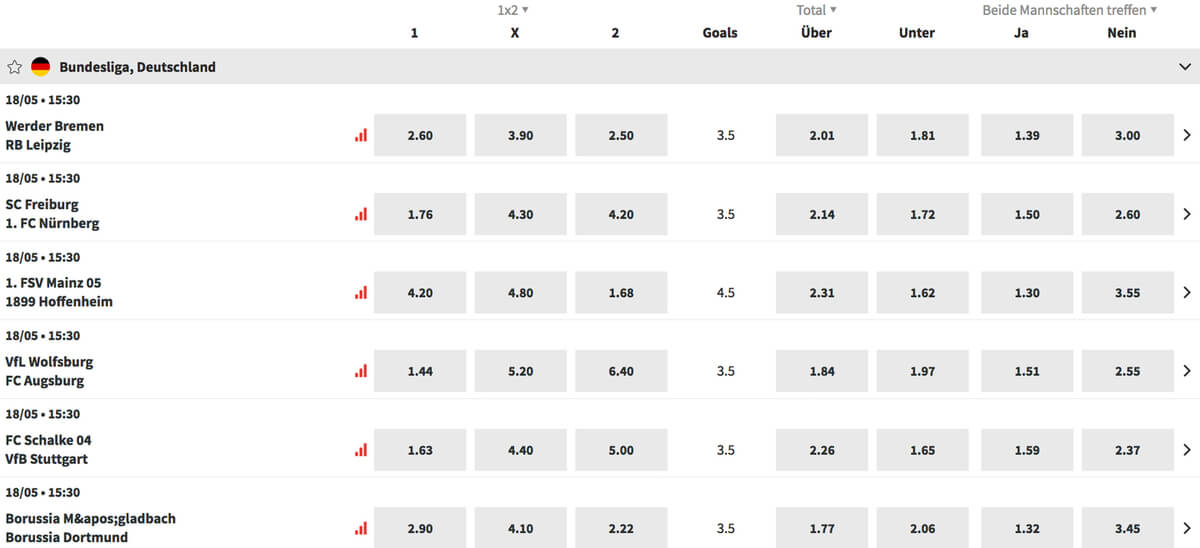This screenshot has height=548, width=1200.
Task: Select home win odds 2.60 for Bremen
Action: point(420,135)
